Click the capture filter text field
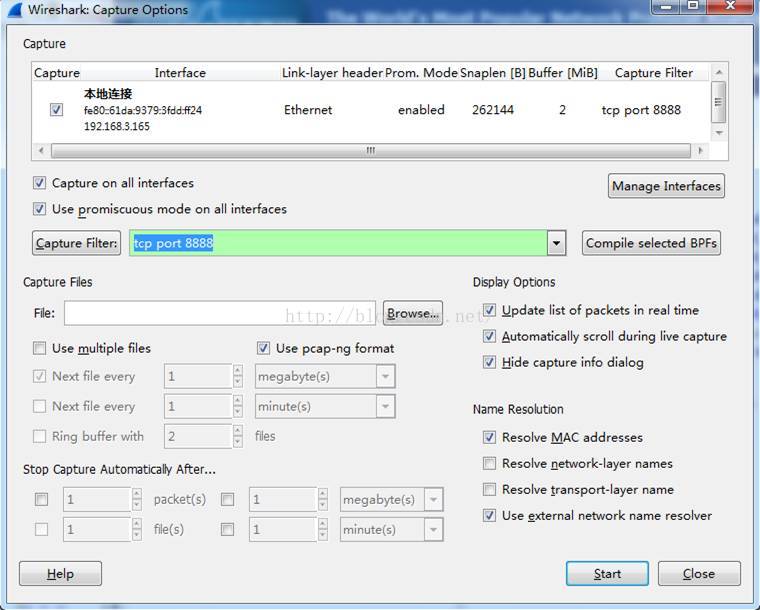Screen dimensions: 760x610 click(338, 243)
